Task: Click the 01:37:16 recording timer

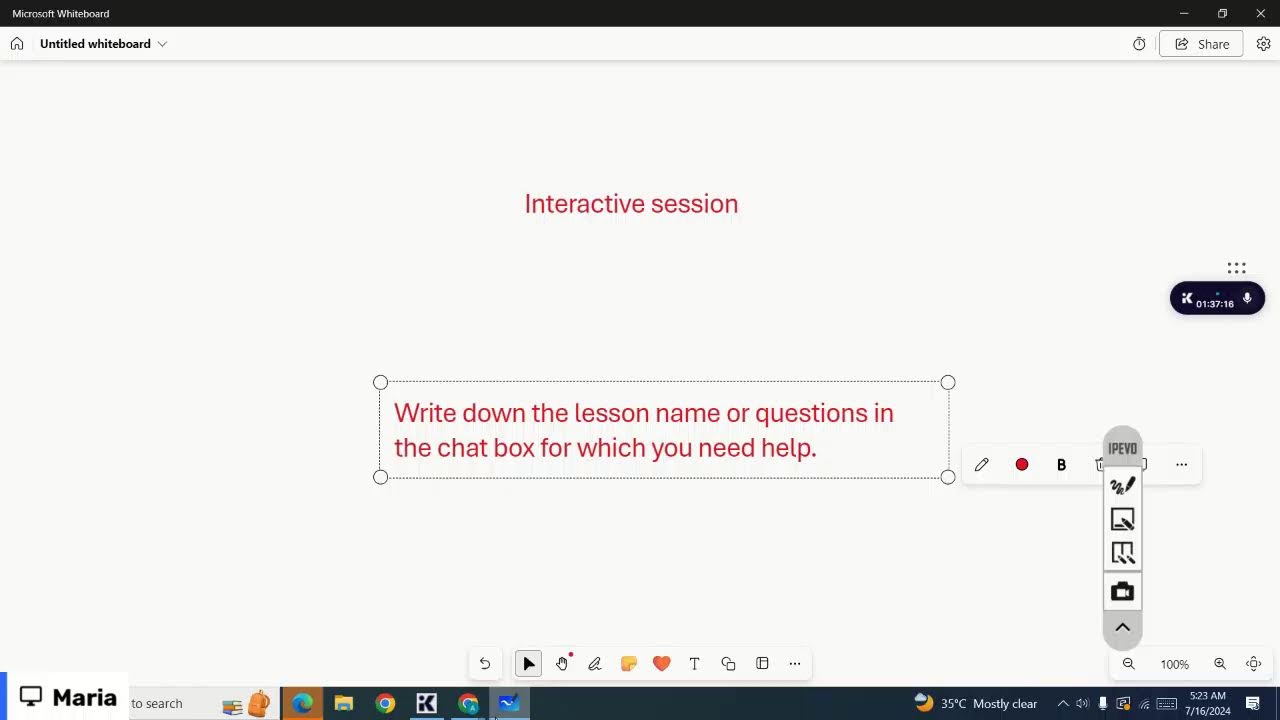Action: pyautogui.click(x=1215, y=303)
